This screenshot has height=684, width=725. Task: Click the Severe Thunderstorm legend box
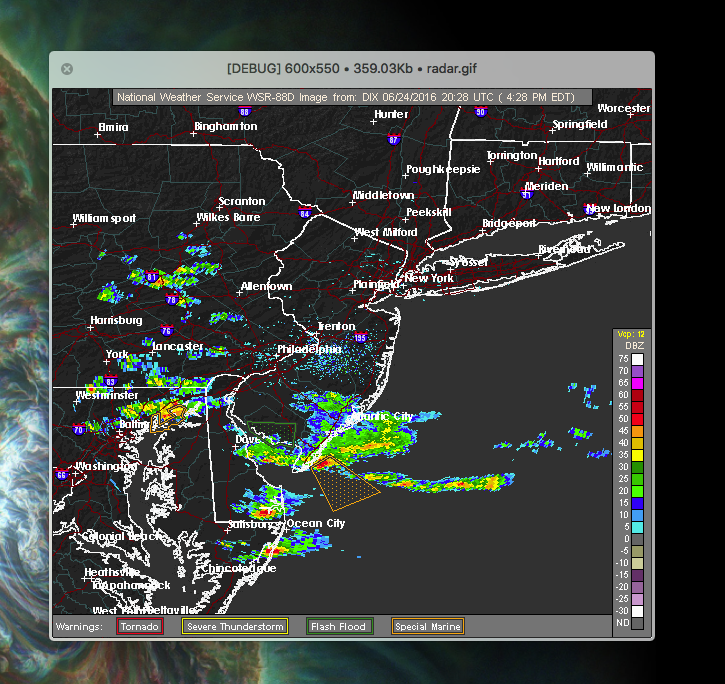coord(234,627)
